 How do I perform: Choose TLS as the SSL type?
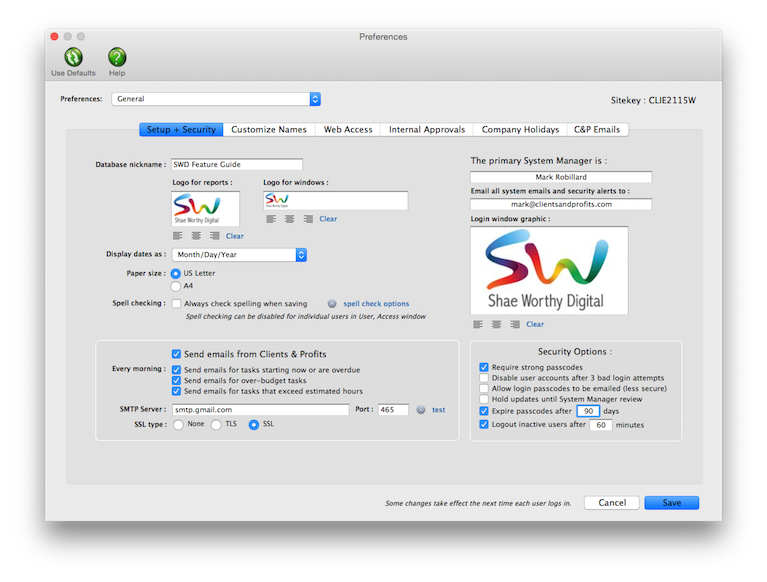(x=215, y=425)
